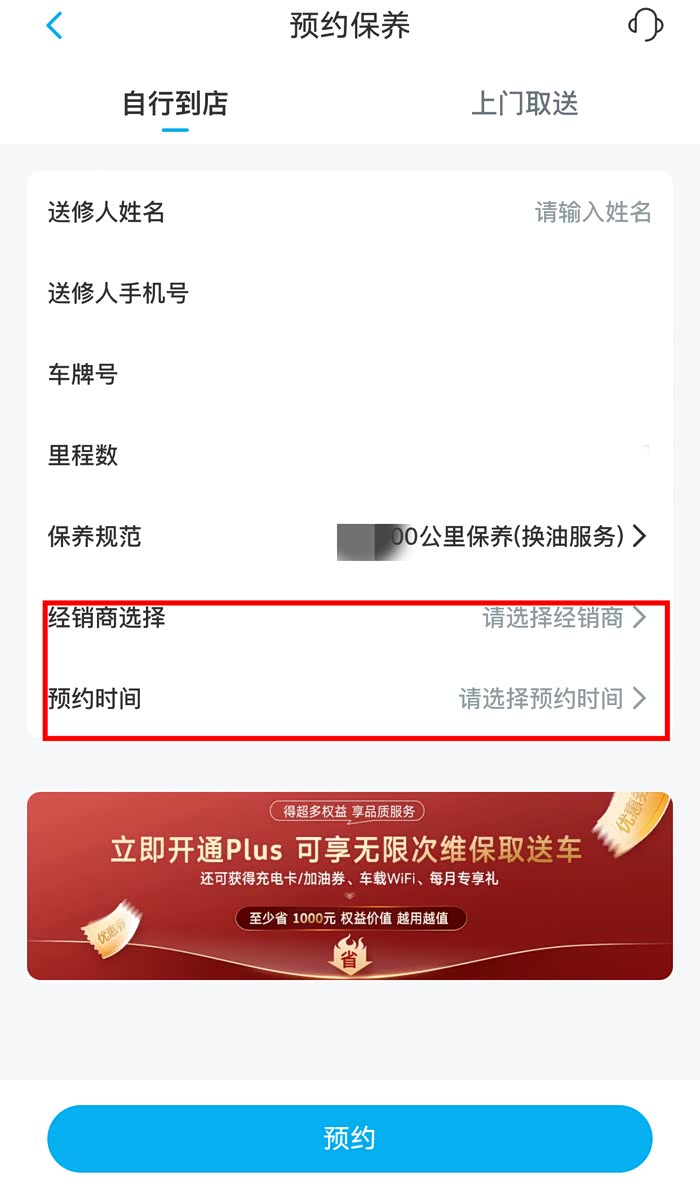Tap 至少省1000元 权益价值 pill on banner

pyautogui.click(x=350, y=918)
